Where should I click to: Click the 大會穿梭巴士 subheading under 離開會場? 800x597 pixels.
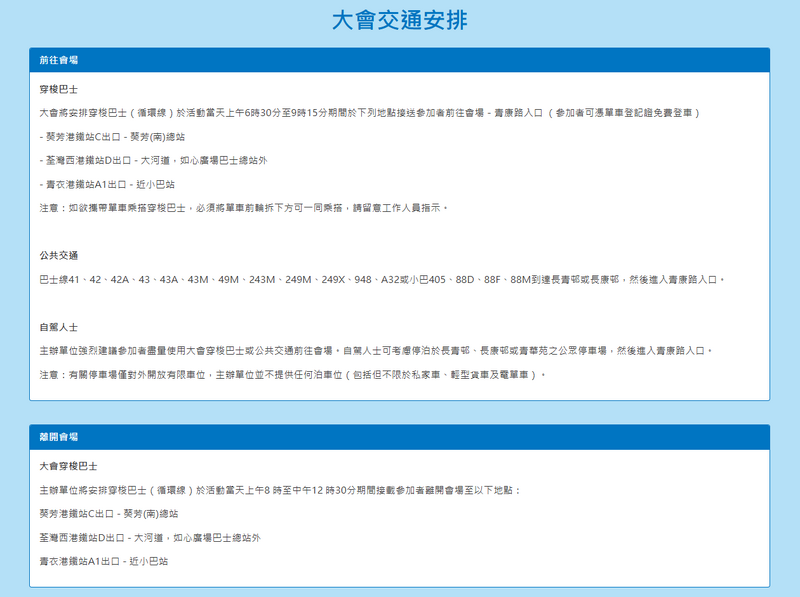click(x=68, y=466)
